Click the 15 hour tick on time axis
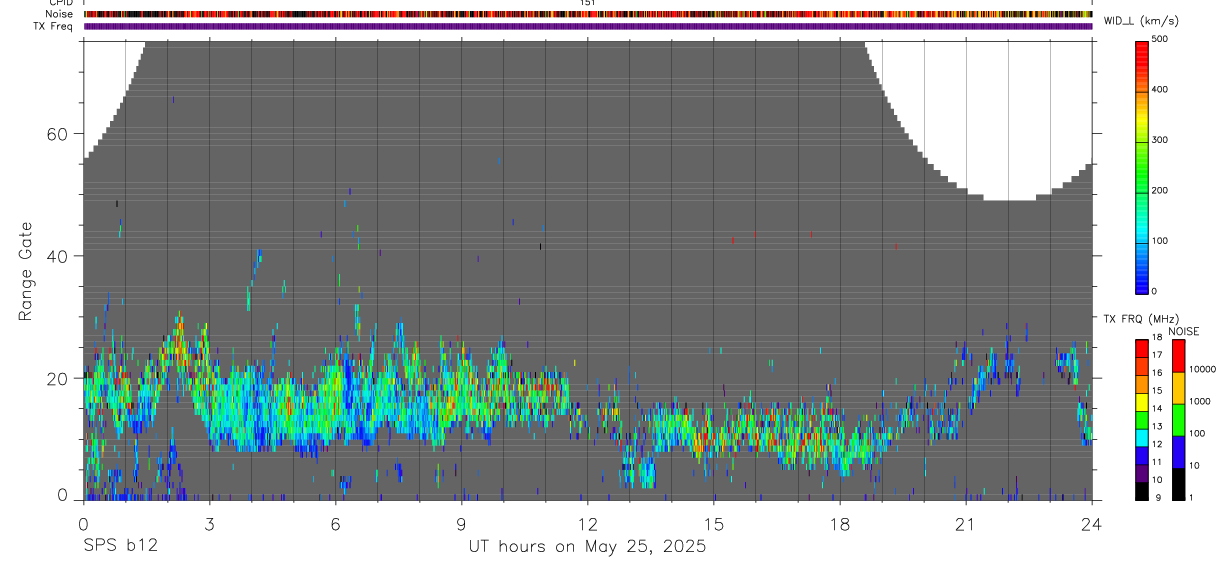Screen dimensions: 1228x567 [714, 523]
